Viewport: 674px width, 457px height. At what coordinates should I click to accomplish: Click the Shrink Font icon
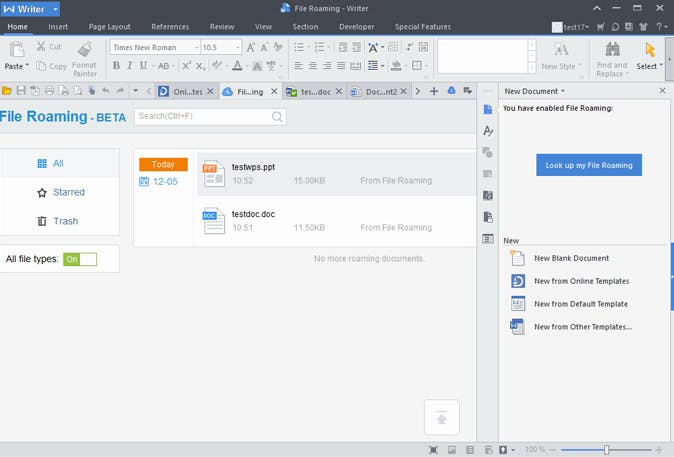click(264, 47)
